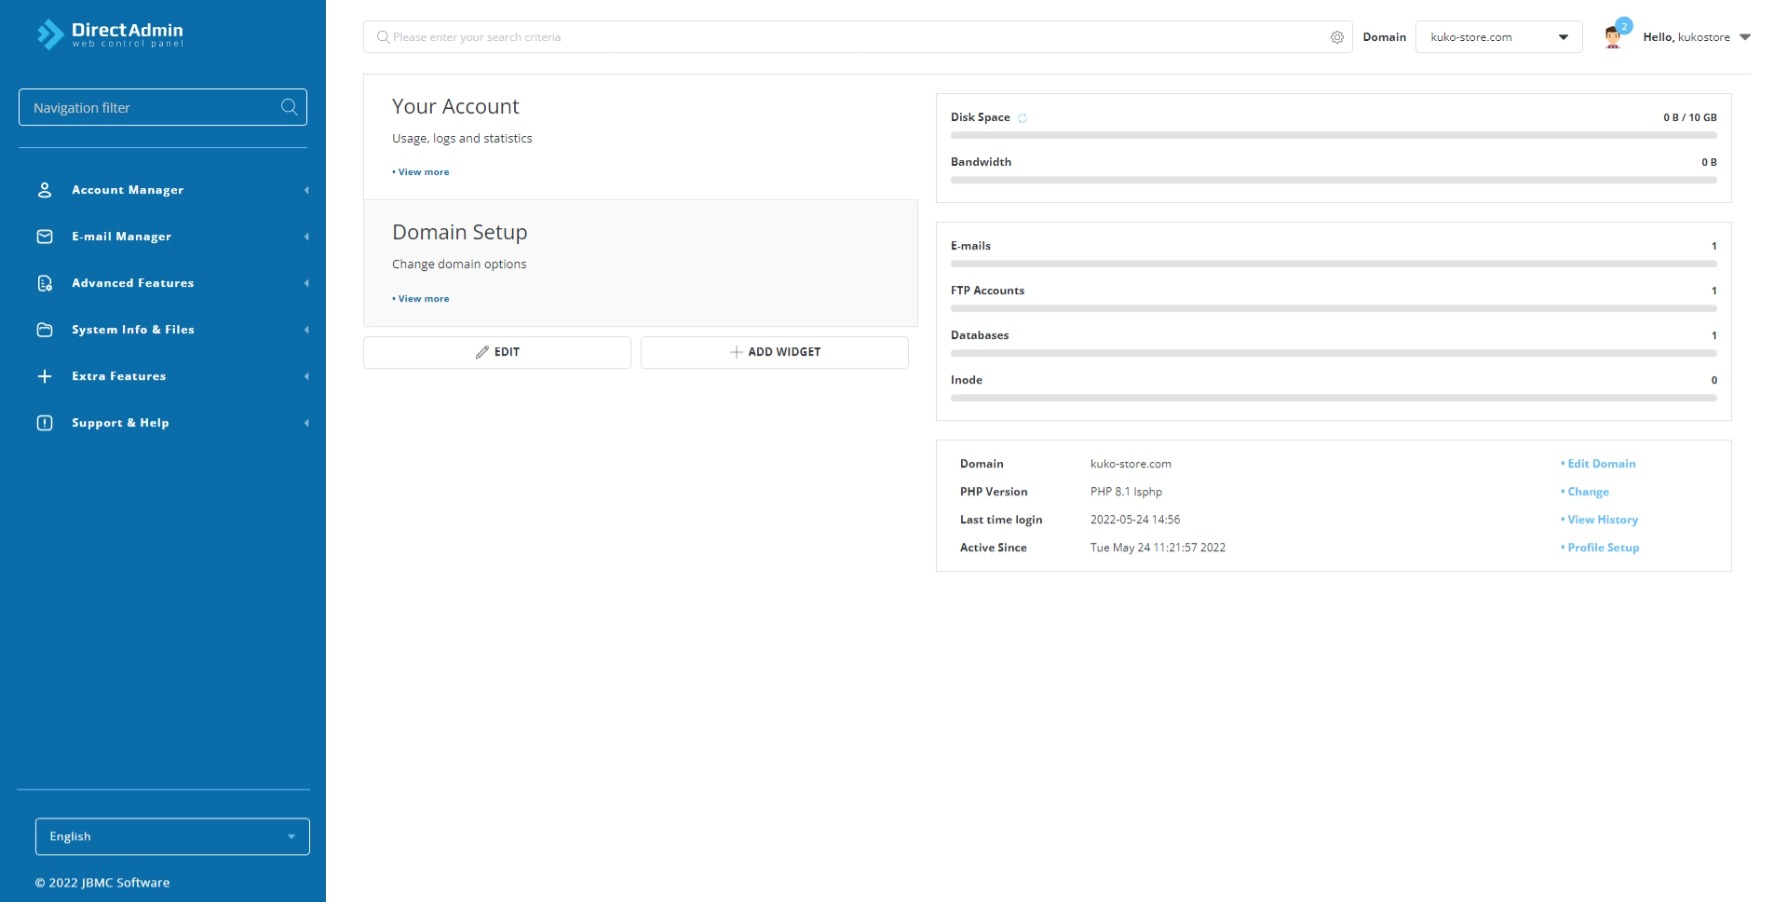
Task: Open View more under Your Account
Action: [423, 172]
